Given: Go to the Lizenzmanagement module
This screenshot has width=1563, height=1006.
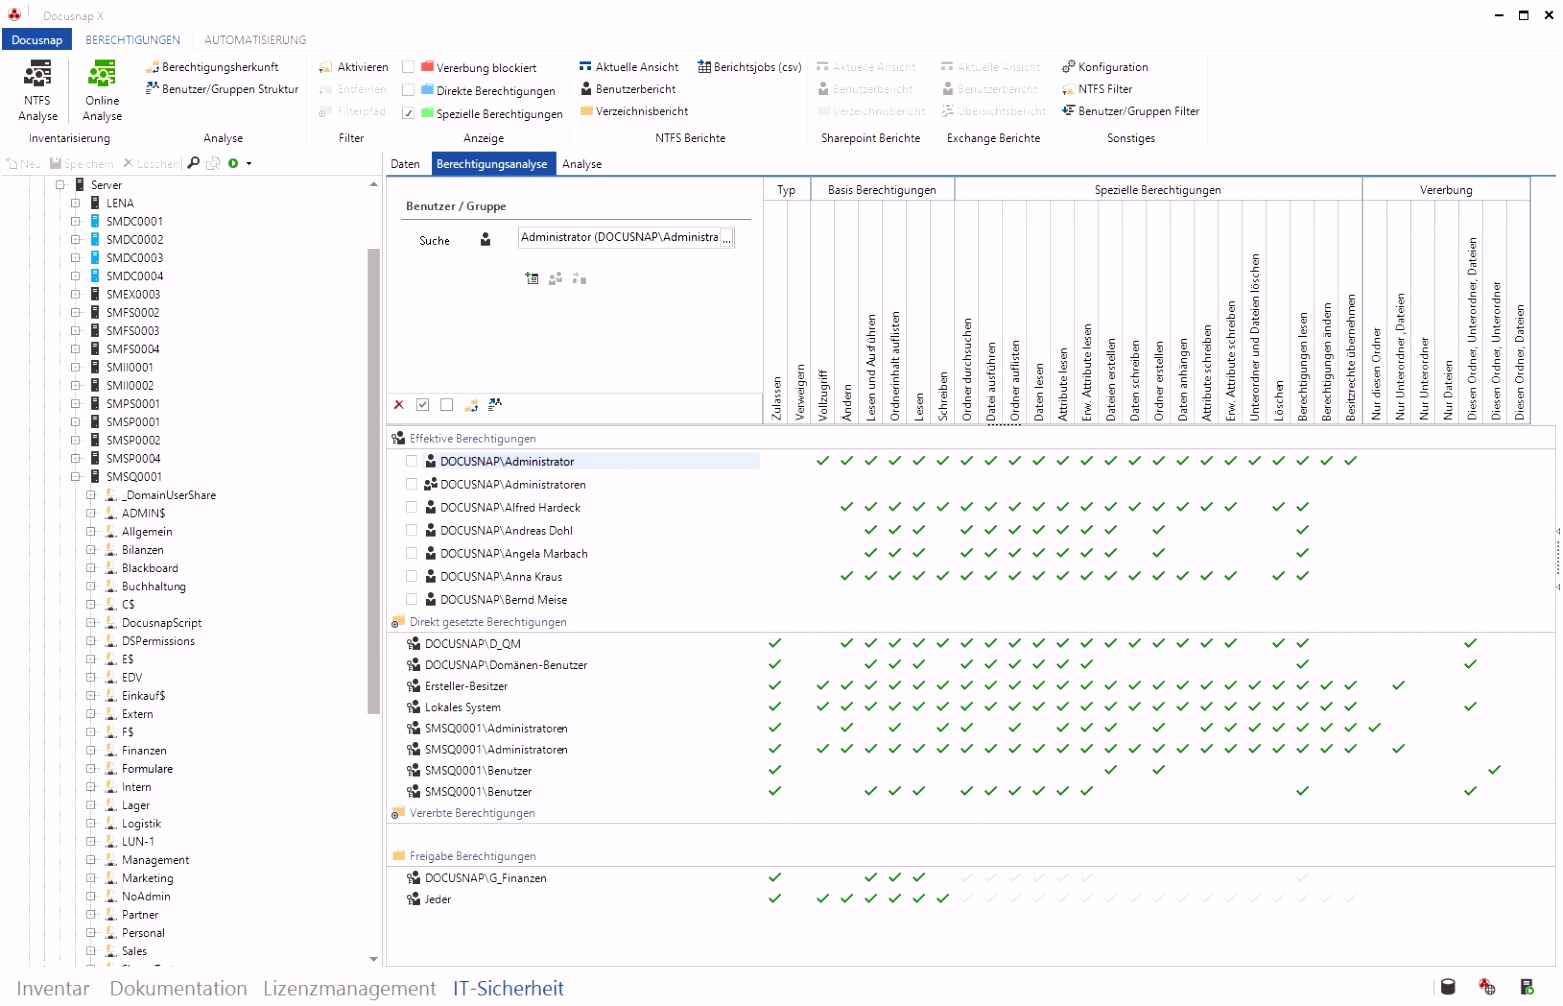Looking at the screenshot, I should pos(349,988).
